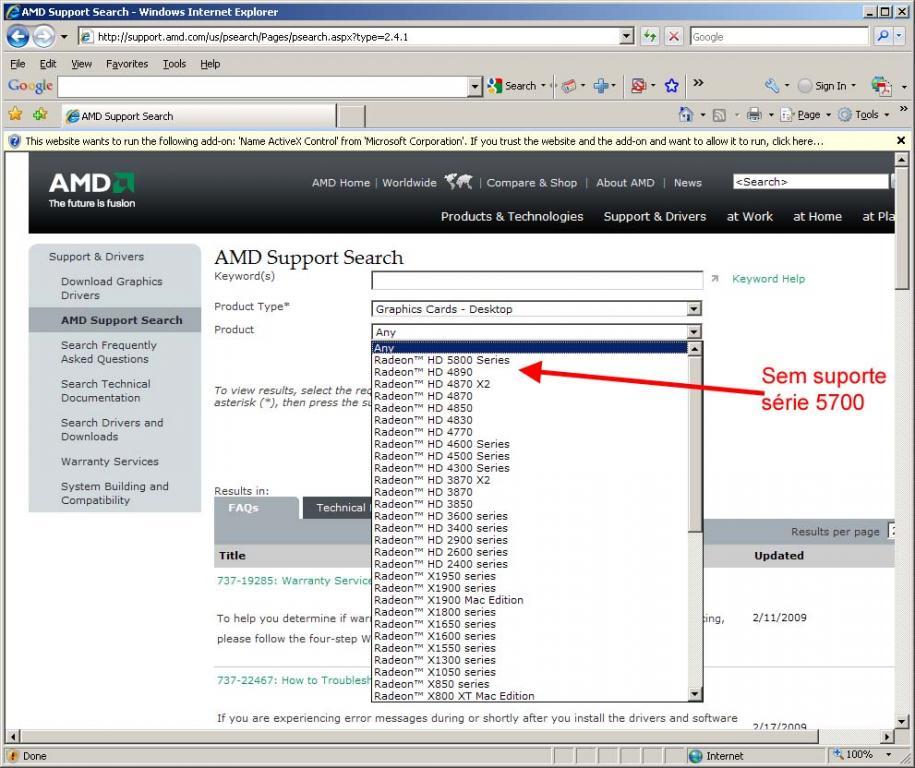Open Google toolbar search box dropdown

coord(475,87)
